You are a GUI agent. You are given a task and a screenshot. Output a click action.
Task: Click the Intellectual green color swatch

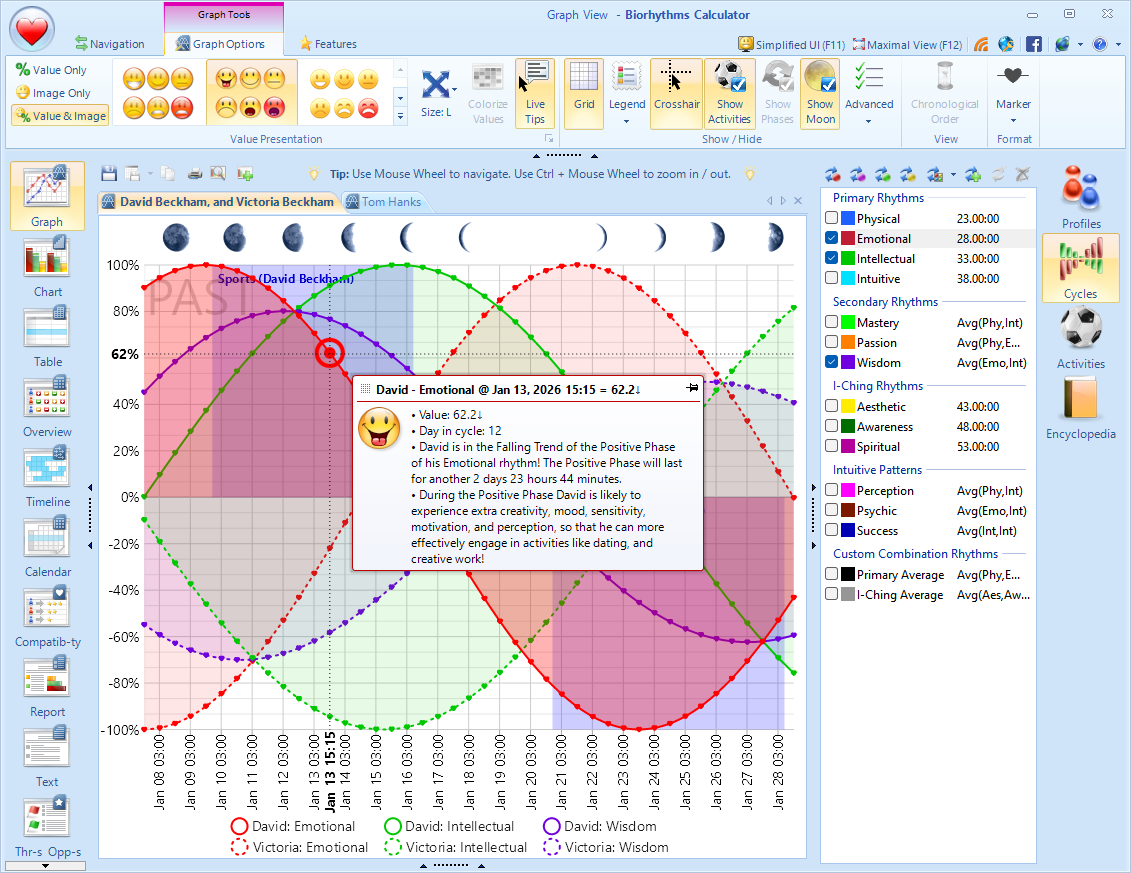pyautogui.click(x=848, y=258)
